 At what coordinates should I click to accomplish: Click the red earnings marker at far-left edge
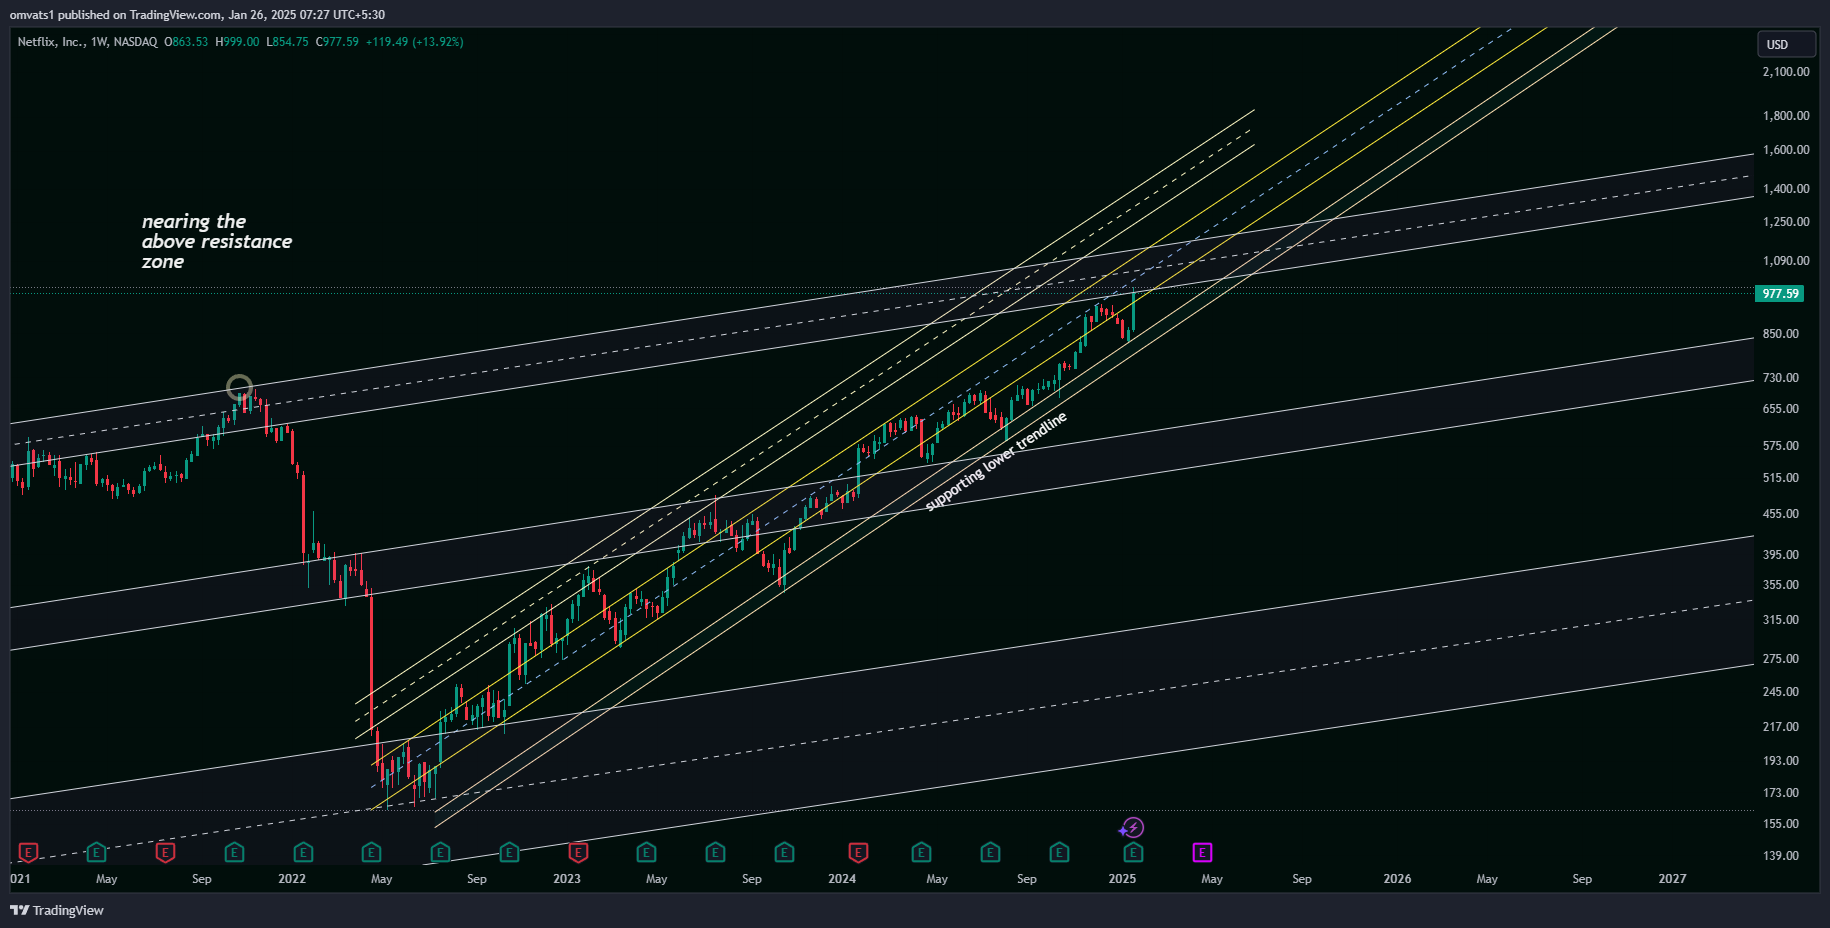(x=28, y=853)
